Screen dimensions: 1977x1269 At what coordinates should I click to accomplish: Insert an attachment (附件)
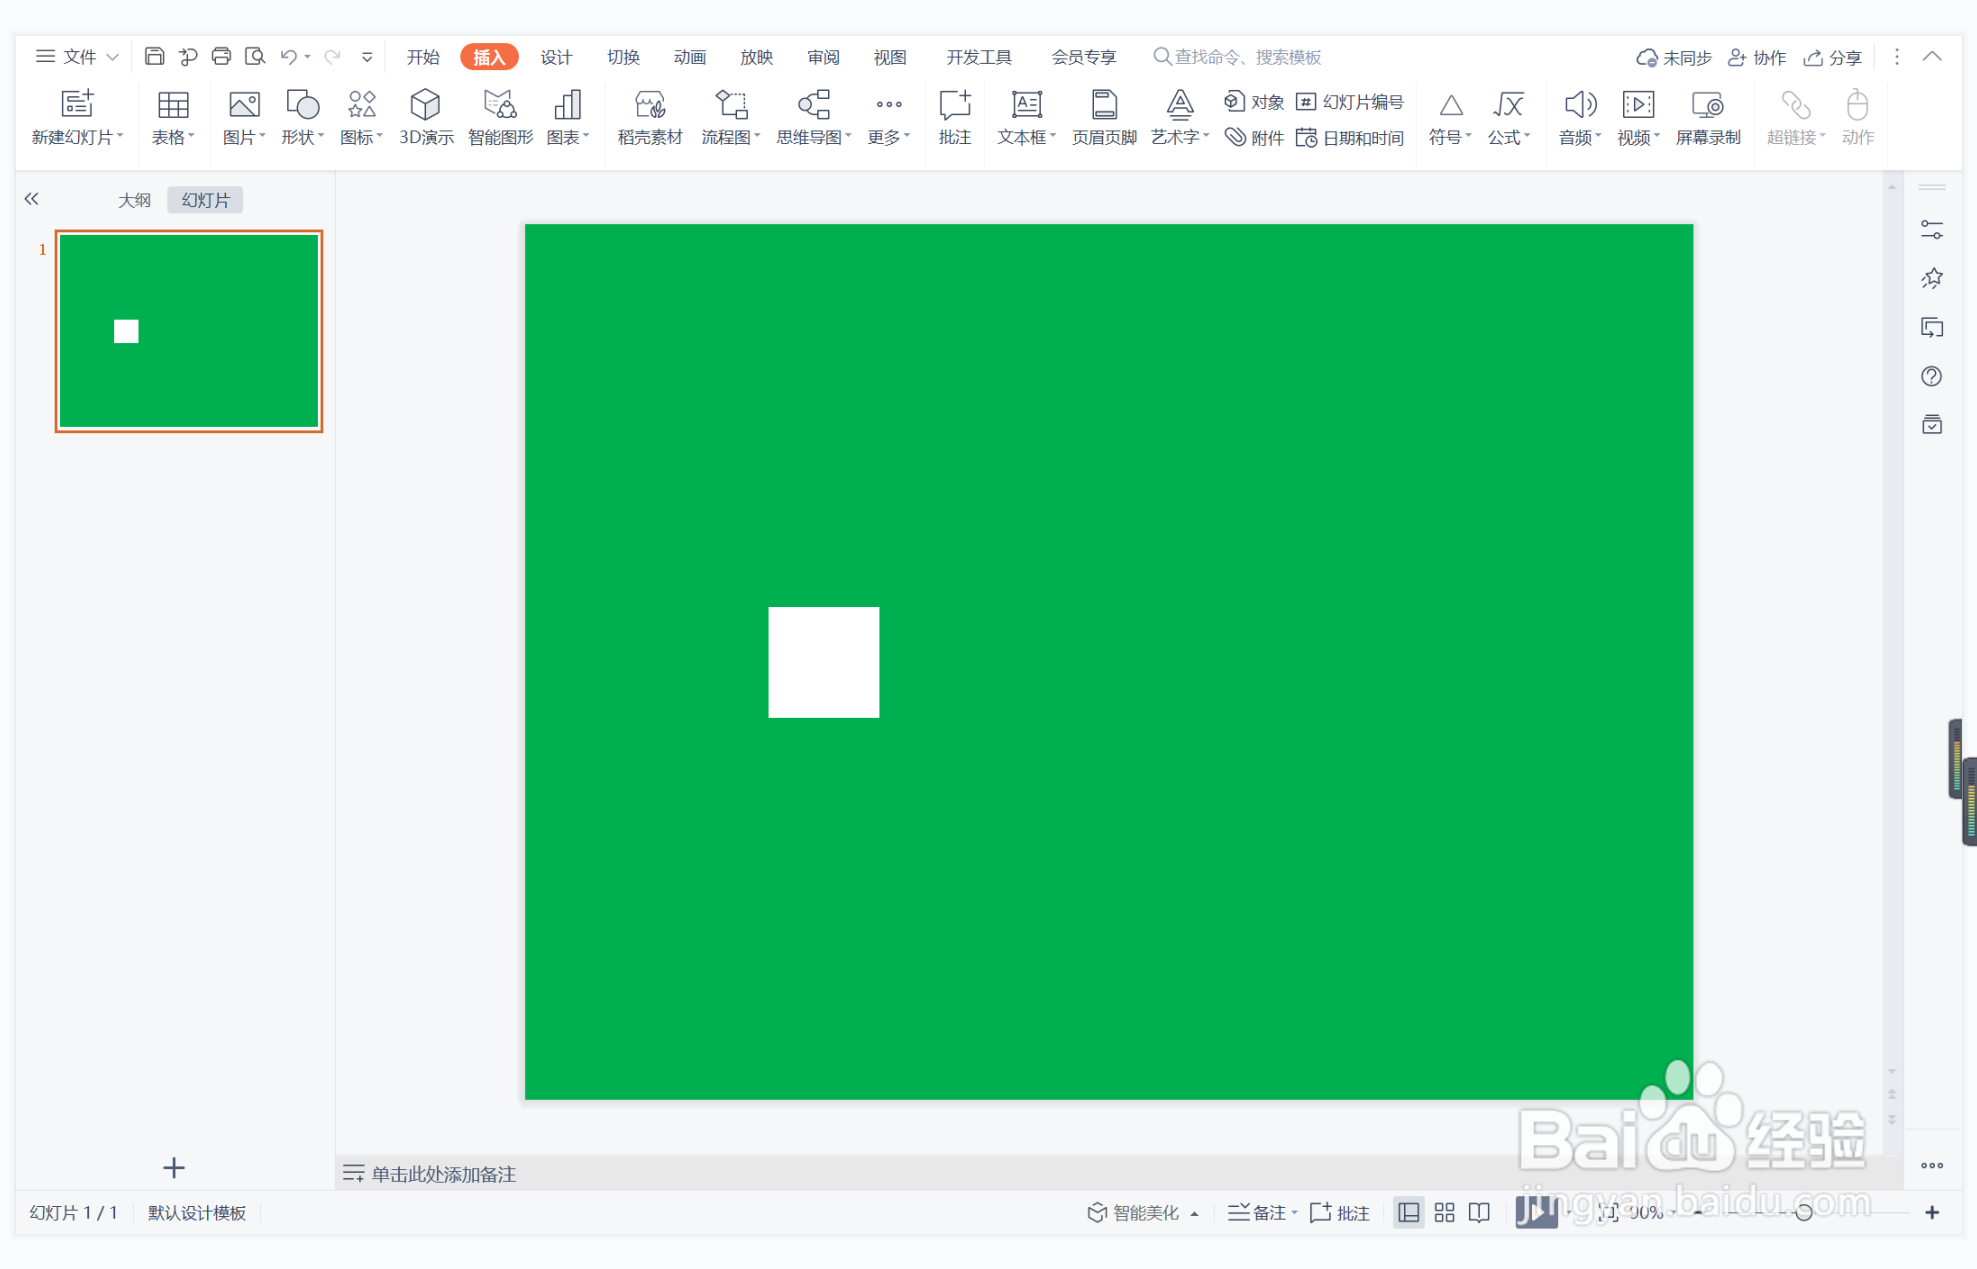click(1254, 137)
